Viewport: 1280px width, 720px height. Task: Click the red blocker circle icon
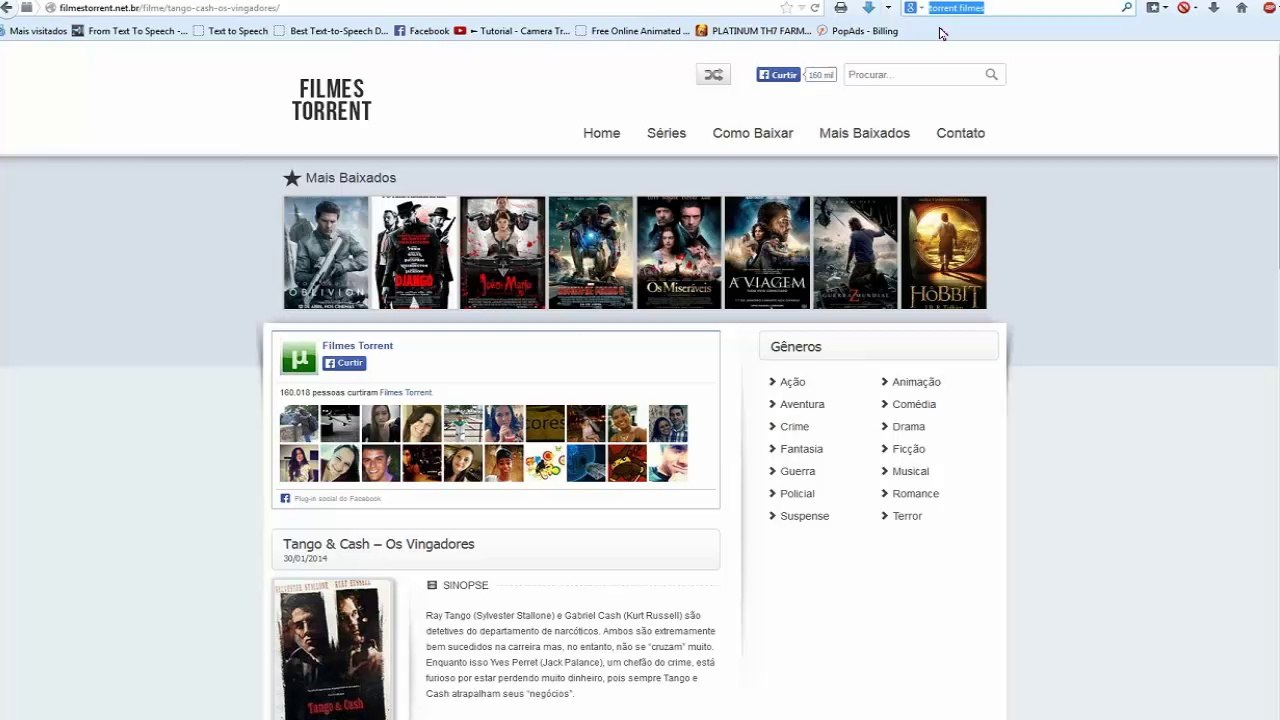(x=1186, y=7)
